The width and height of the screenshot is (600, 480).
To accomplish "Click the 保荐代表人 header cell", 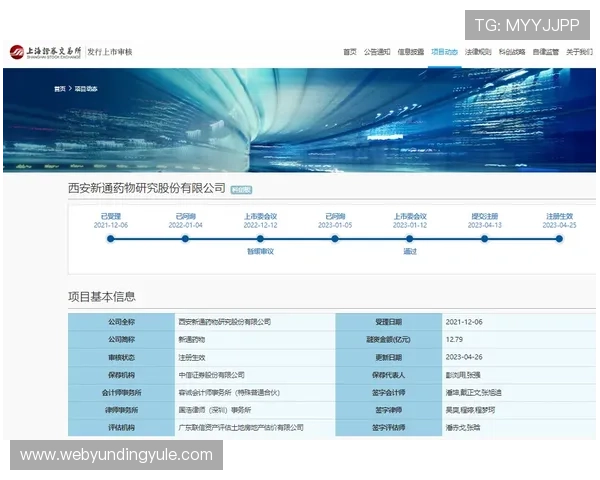I will click(388, 375).
